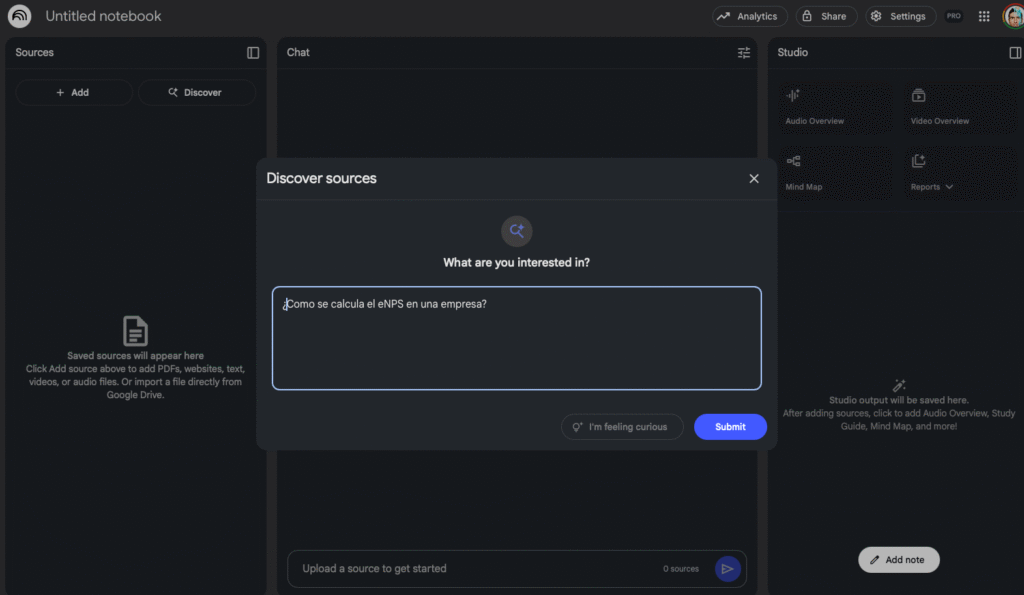Collapse the Sources panel
The width and height of the screenshot is (1024, 595).
253,52
